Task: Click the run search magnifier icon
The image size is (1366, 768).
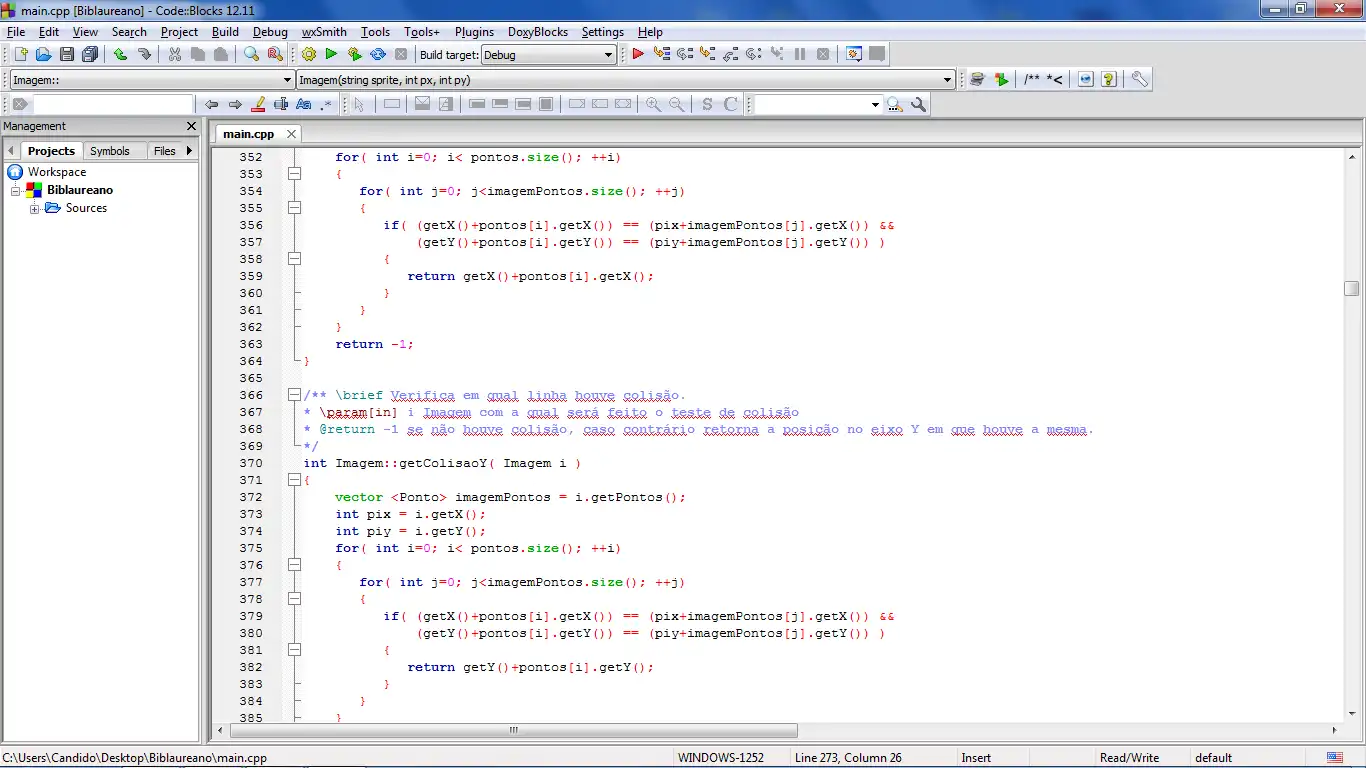Action: click(x=895, y=104)
